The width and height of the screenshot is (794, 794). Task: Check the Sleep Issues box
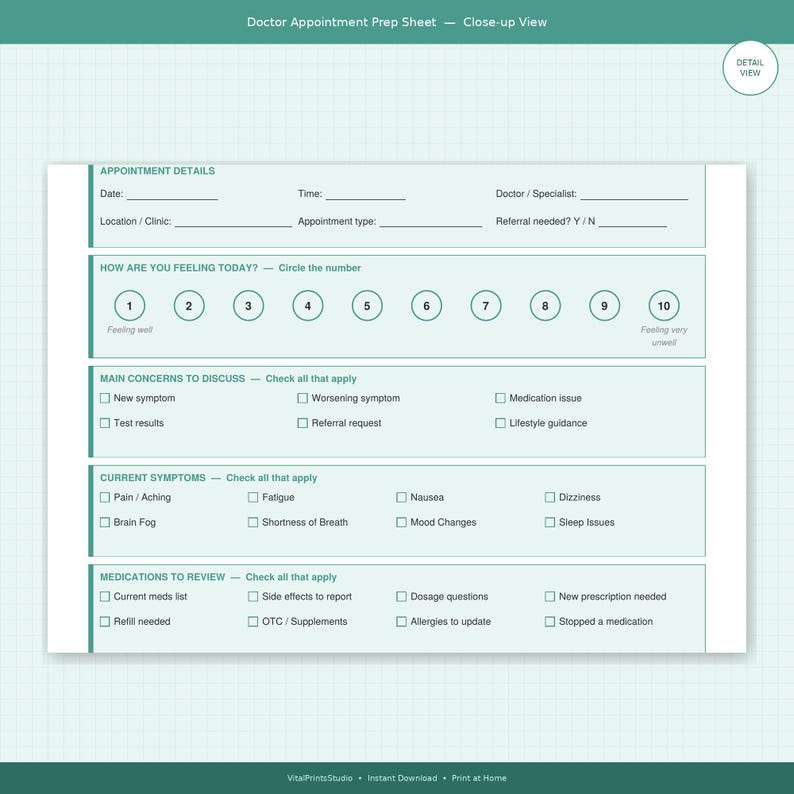tap(550, 522)
